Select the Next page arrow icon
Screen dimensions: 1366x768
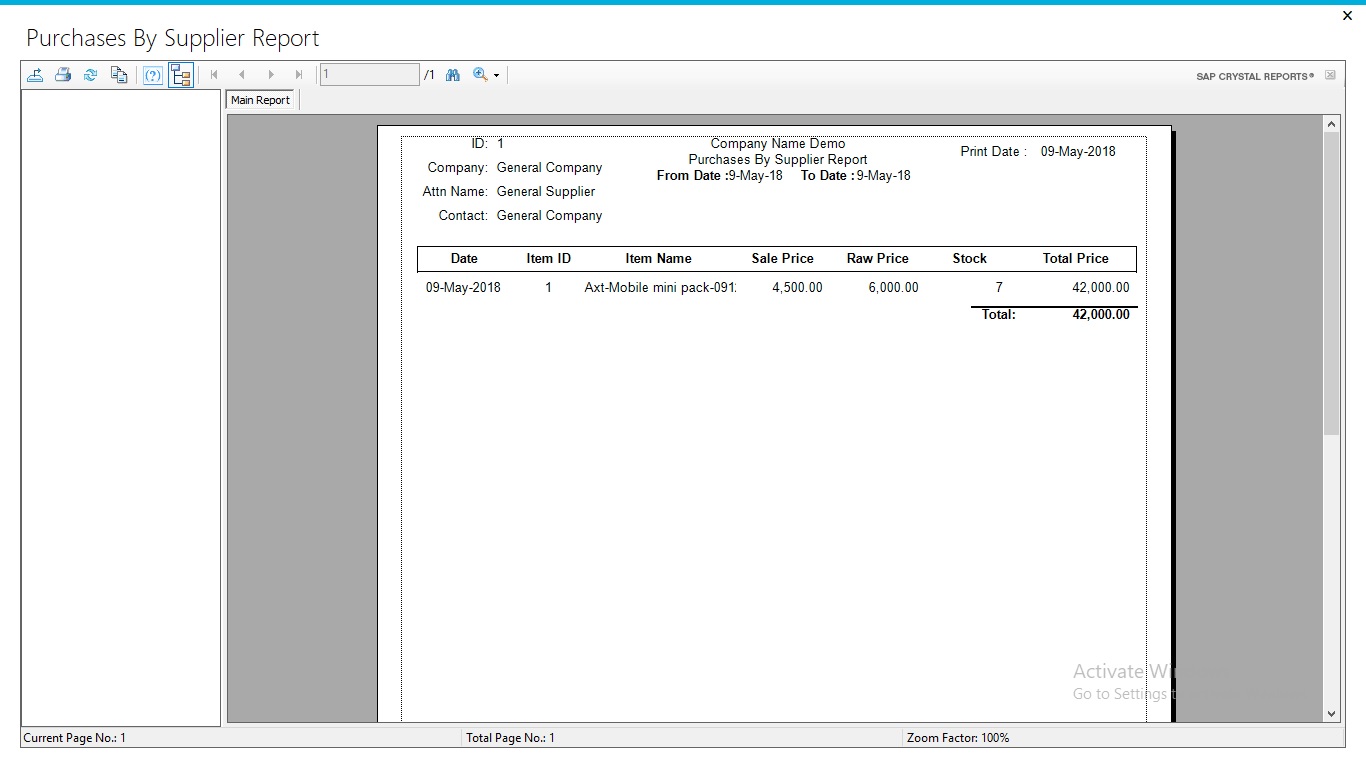point(271,74)
